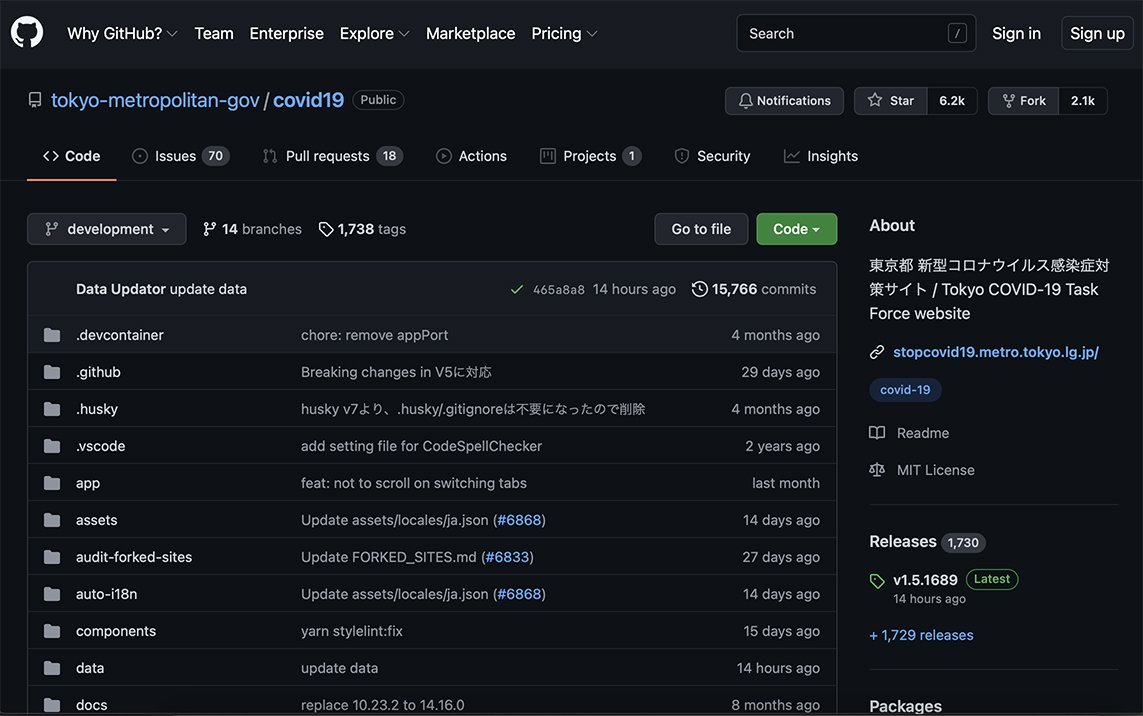Click the .vscode folder icon

click(52, 445)
